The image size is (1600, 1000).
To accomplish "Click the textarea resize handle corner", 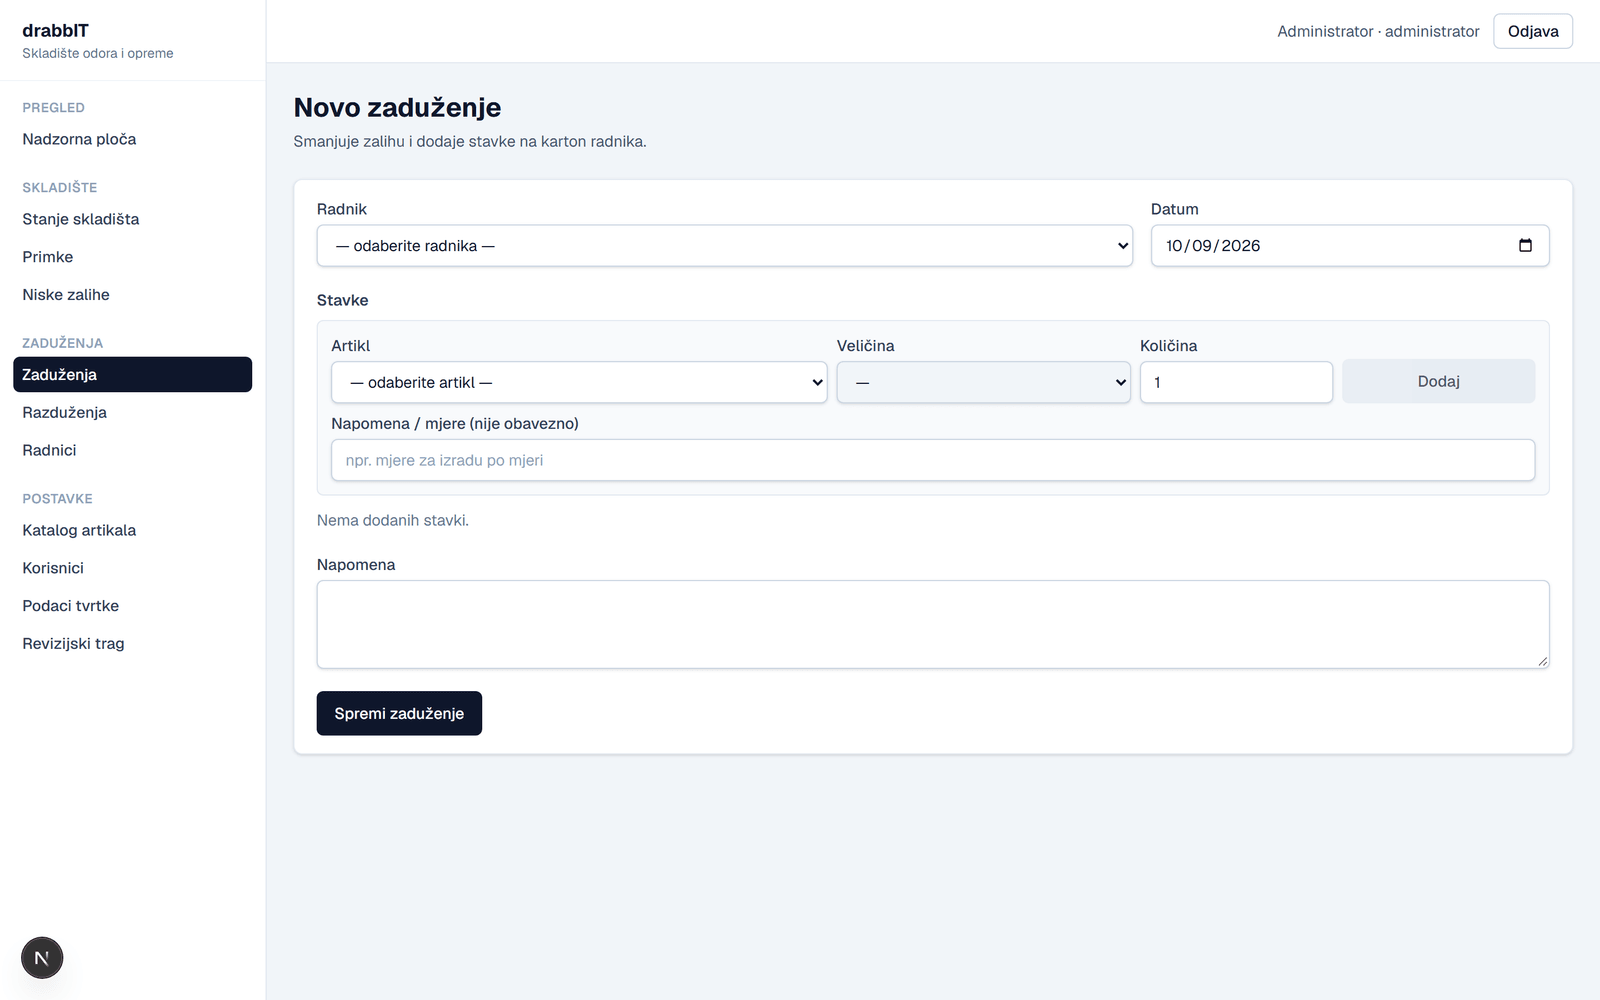I will 1543,662.
